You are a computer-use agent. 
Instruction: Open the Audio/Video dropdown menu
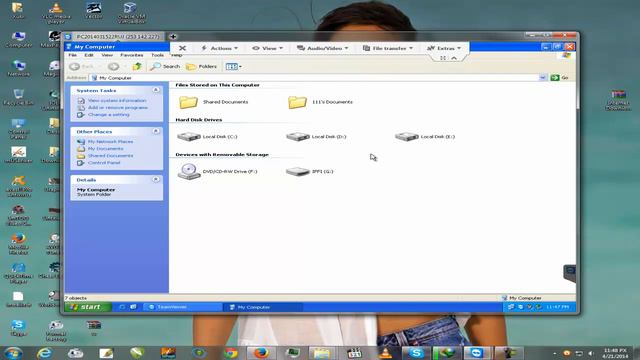click(x=323, y=48)
